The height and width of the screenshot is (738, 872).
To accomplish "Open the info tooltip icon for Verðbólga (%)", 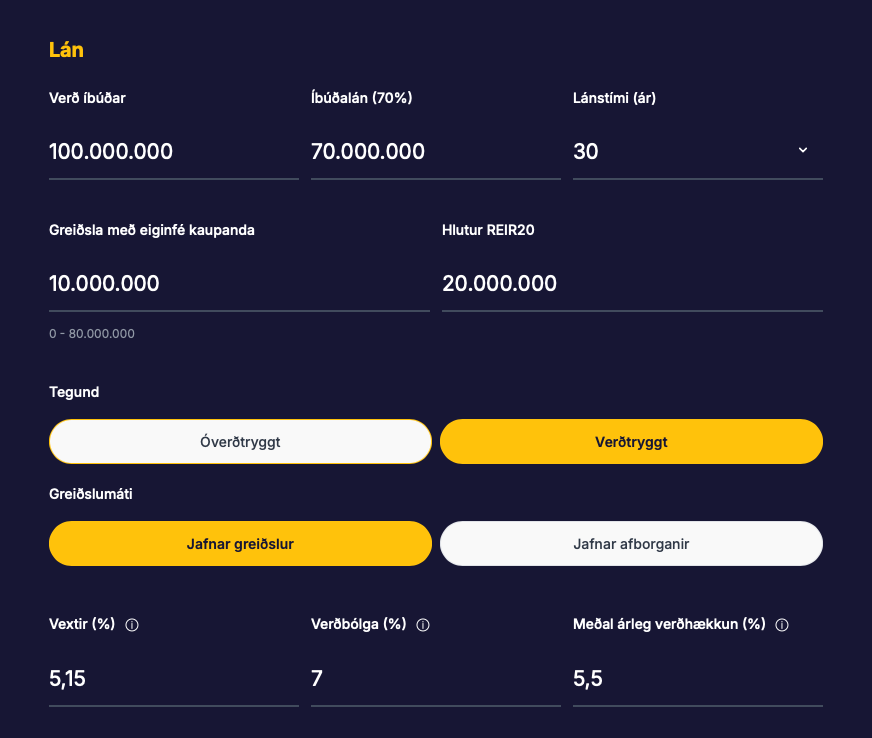I will point(422,625).
